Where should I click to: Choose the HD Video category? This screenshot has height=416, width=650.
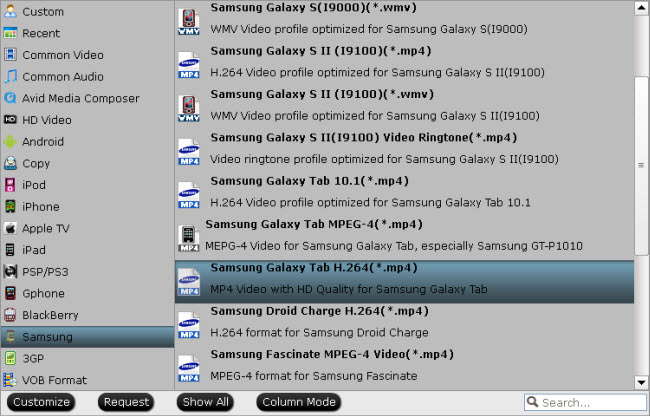coord(87,120)
